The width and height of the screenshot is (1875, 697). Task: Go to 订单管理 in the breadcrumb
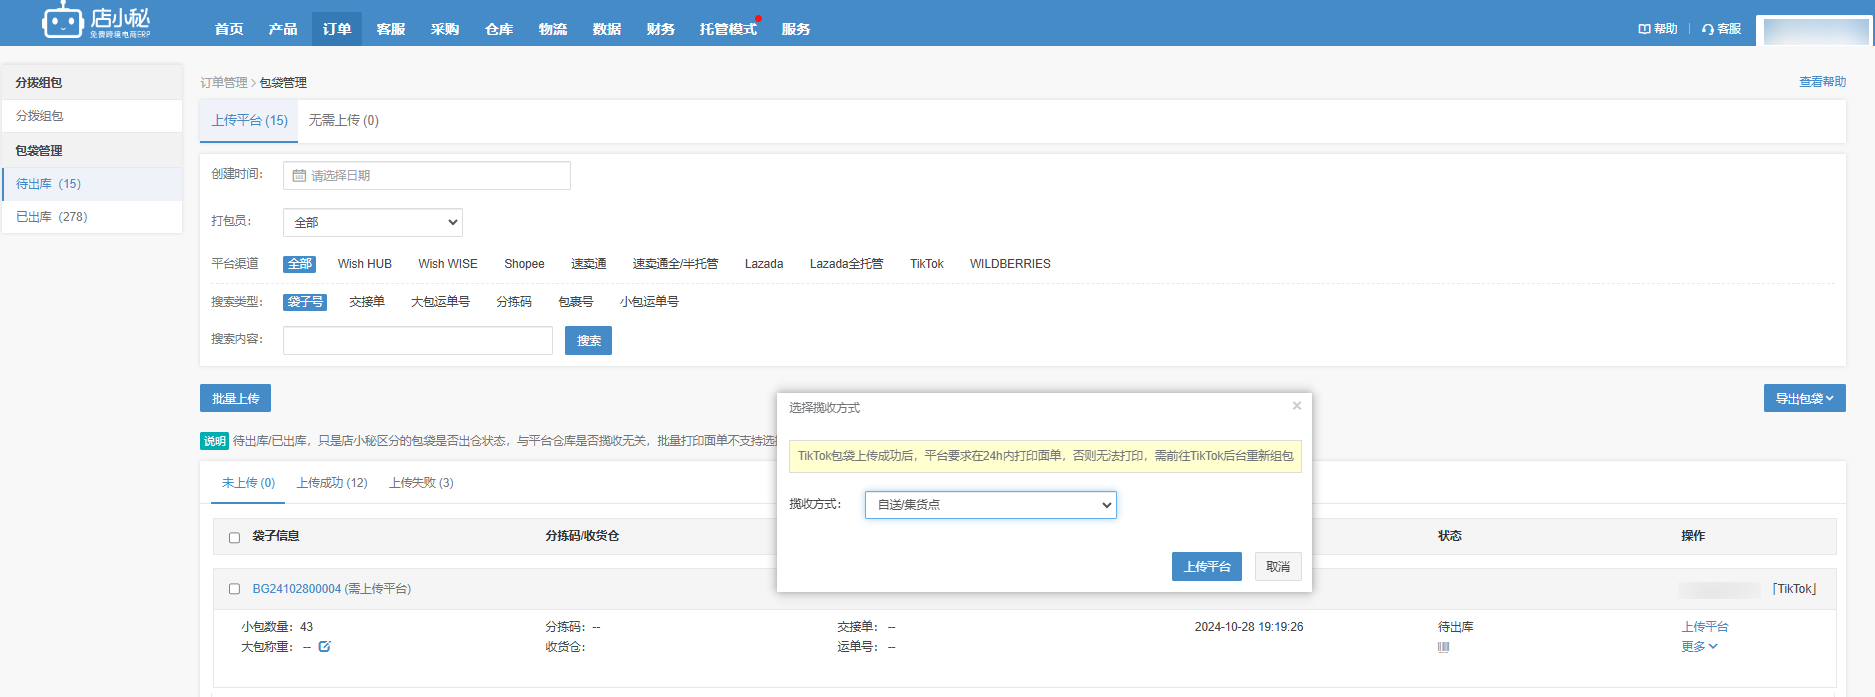[x=224, y=83]
